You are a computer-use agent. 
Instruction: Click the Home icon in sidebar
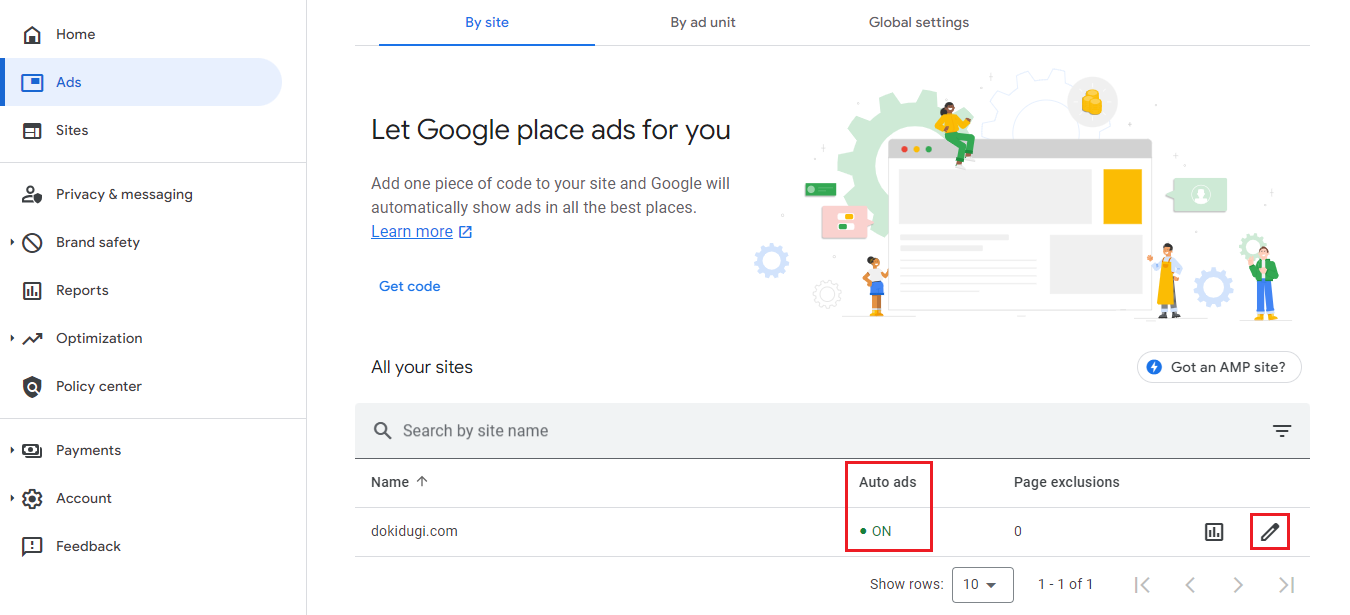pyautogui.click(x=32, y=35)
